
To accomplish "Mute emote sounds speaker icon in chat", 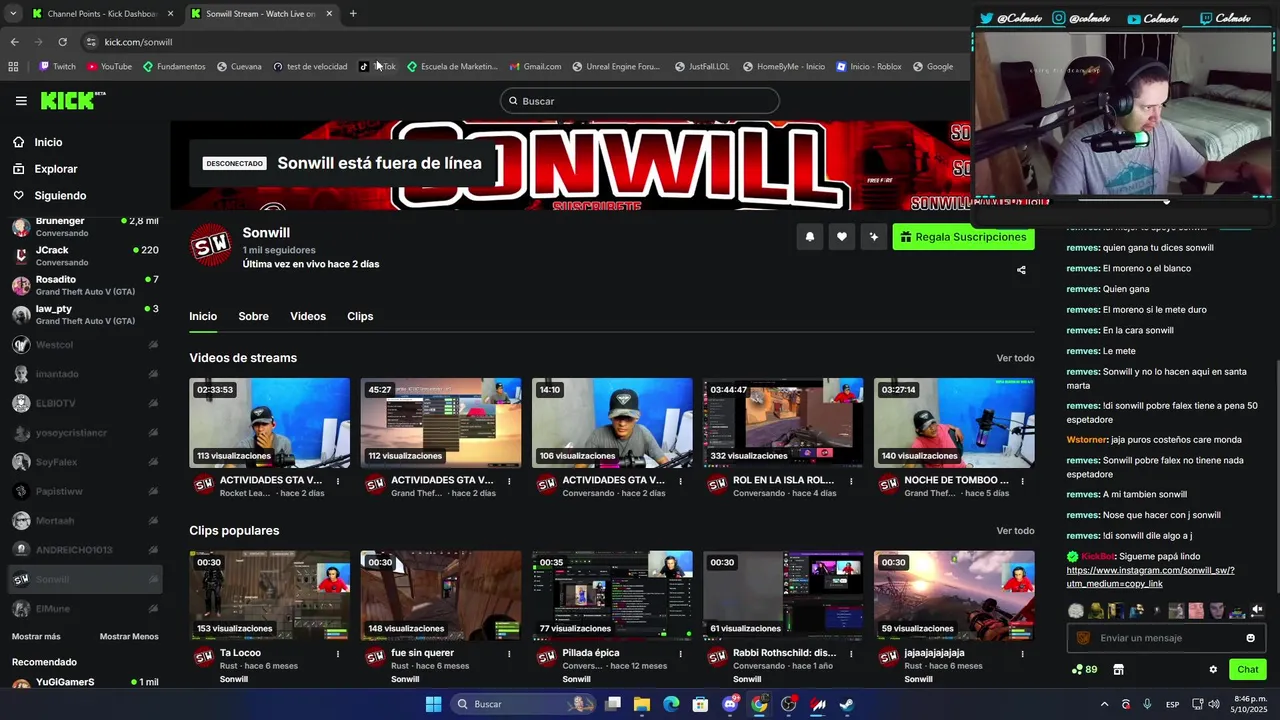I will (x=1257, y=610).
